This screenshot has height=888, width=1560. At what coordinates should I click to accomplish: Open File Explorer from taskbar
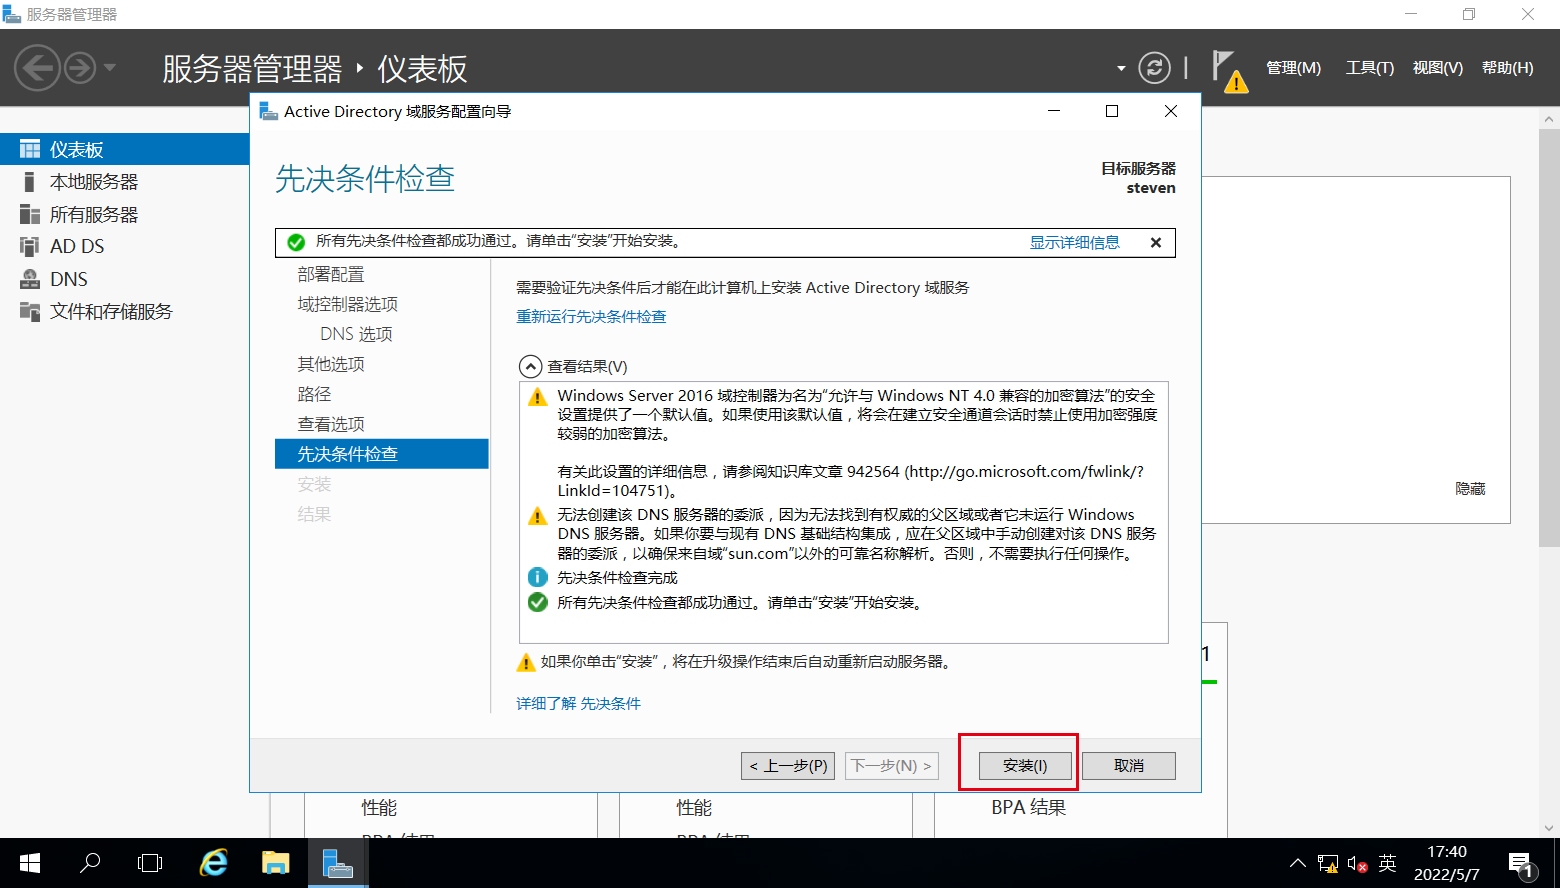pos(275,863)
